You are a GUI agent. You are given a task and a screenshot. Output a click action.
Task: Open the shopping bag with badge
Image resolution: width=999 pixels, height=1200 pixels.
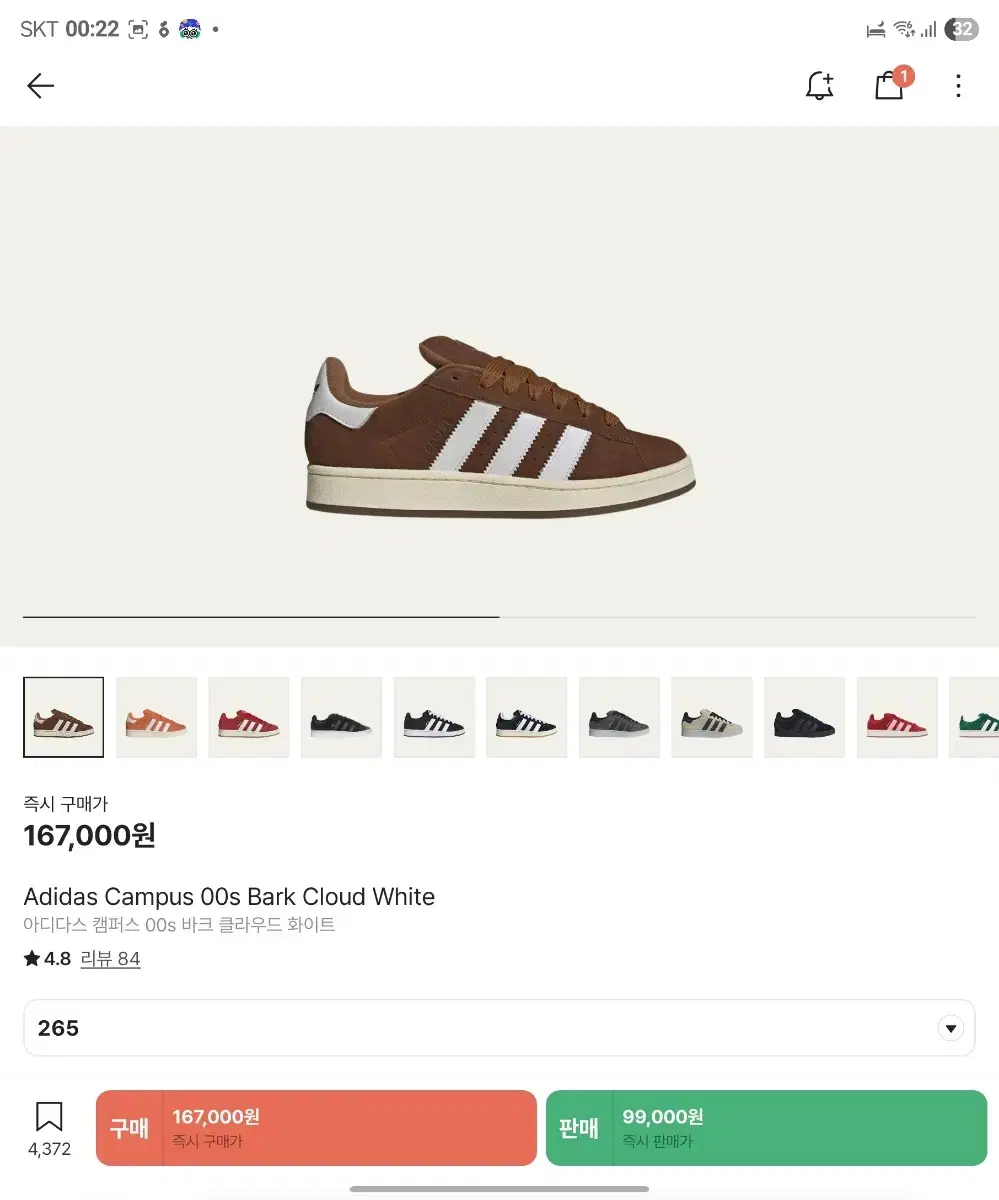tap(892, 83)
